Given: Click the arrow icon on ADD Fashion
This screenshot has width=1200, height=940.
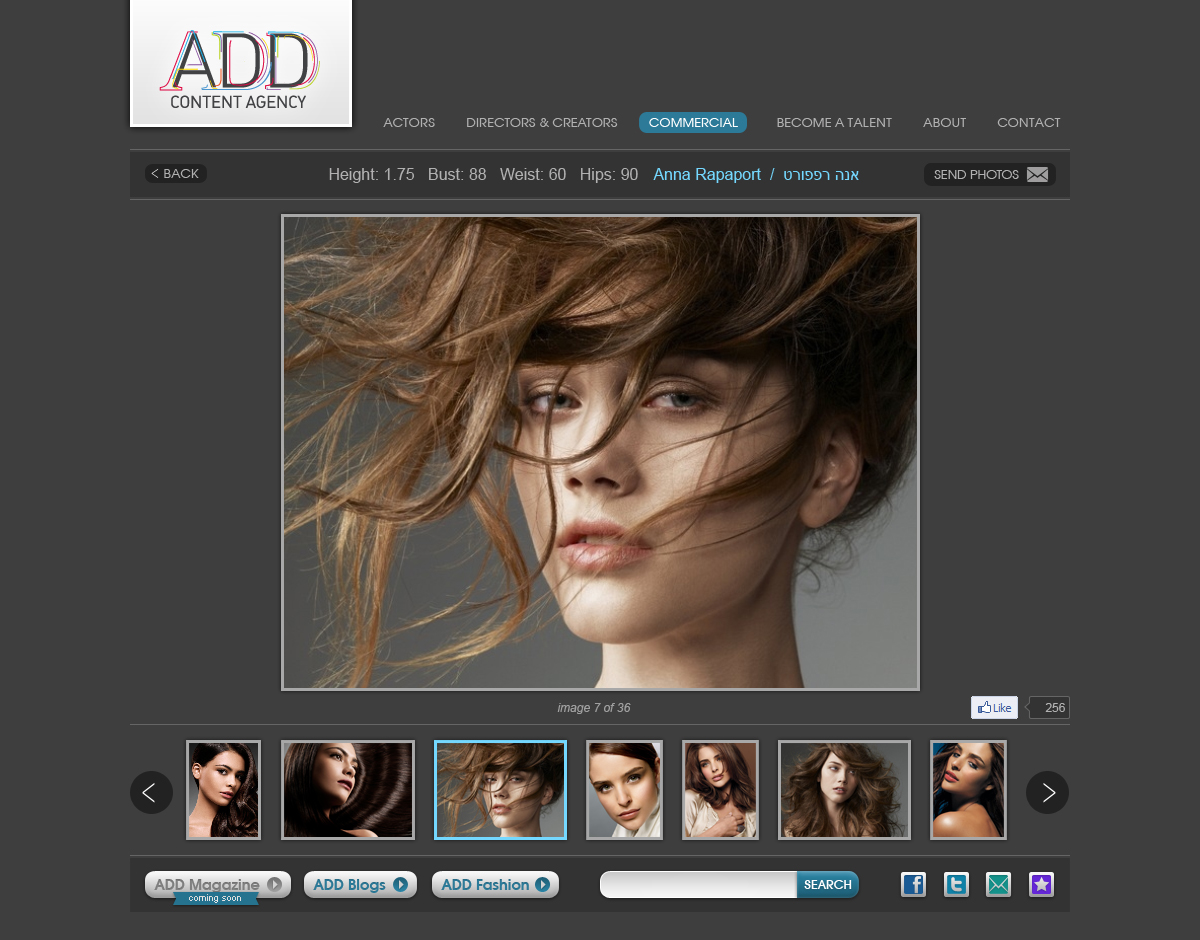Looking at the screenshot, I should coord(543,885).
